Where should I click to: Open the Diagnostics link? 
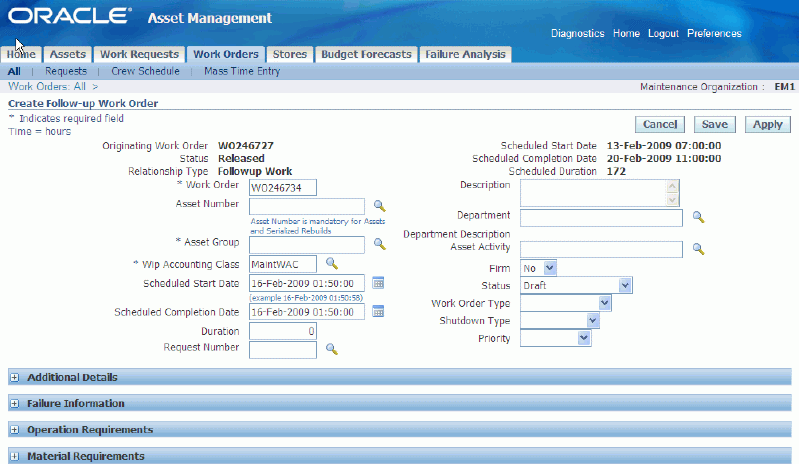577,34
